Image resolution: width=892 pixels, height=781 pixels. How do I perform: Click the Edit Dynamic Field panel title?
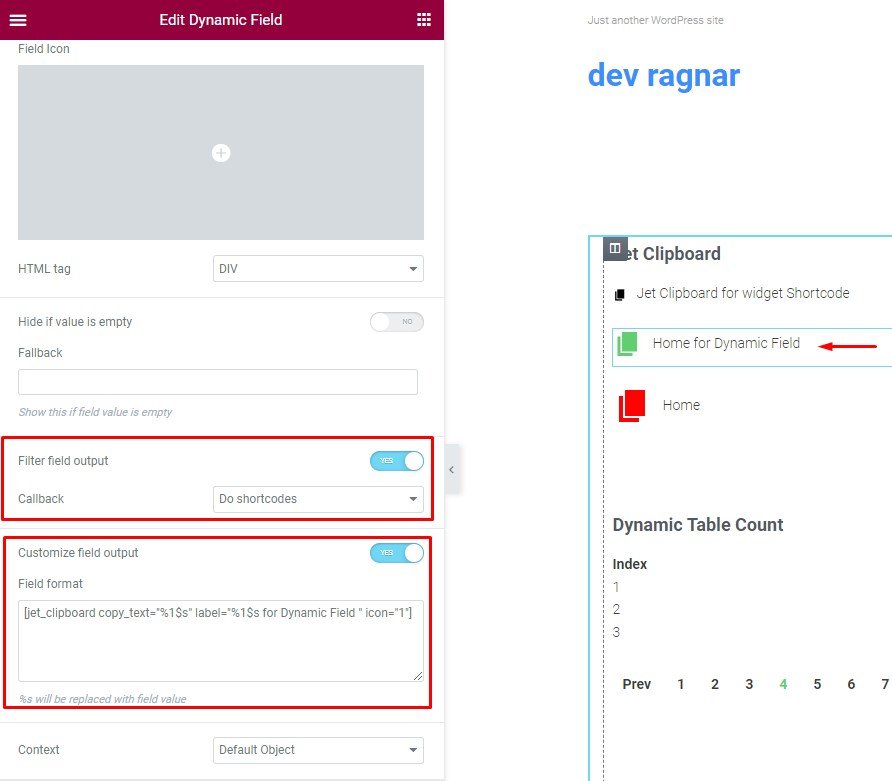tap(221, 20)
